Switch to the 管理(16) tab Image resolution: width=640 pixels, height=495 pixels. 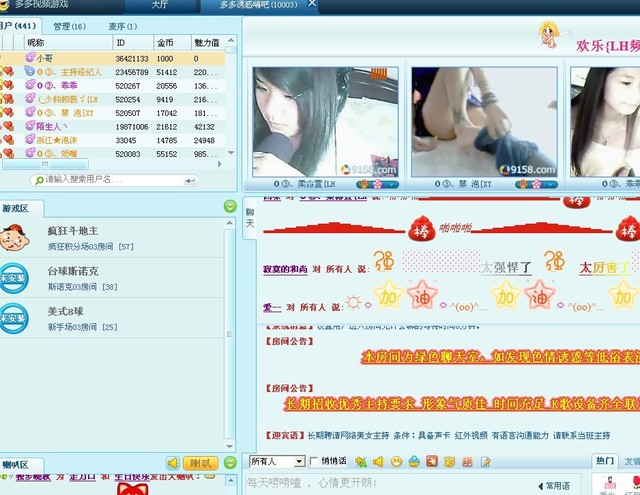[69, 26]
